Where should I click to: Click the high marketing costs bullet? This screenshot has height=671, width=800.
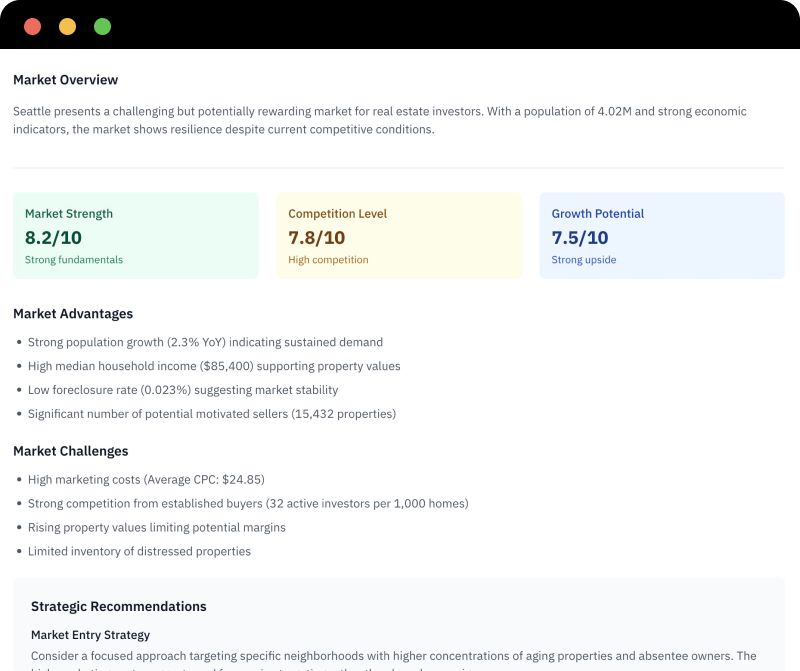coord(146,479)
